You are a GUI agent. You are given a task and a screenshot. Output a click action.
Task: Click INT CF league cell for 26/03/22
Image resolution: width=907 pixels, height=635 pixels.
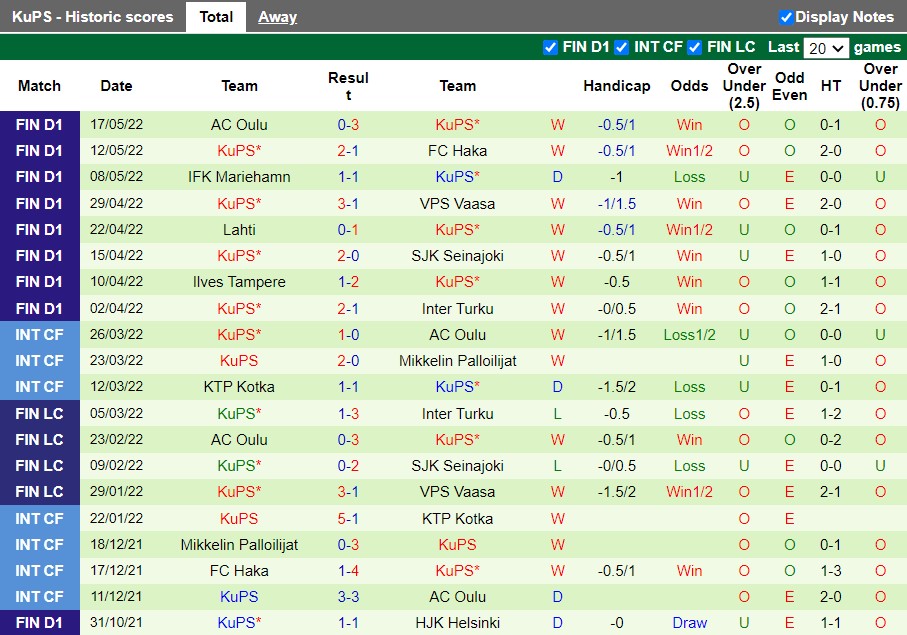click(x=39, y=334)
